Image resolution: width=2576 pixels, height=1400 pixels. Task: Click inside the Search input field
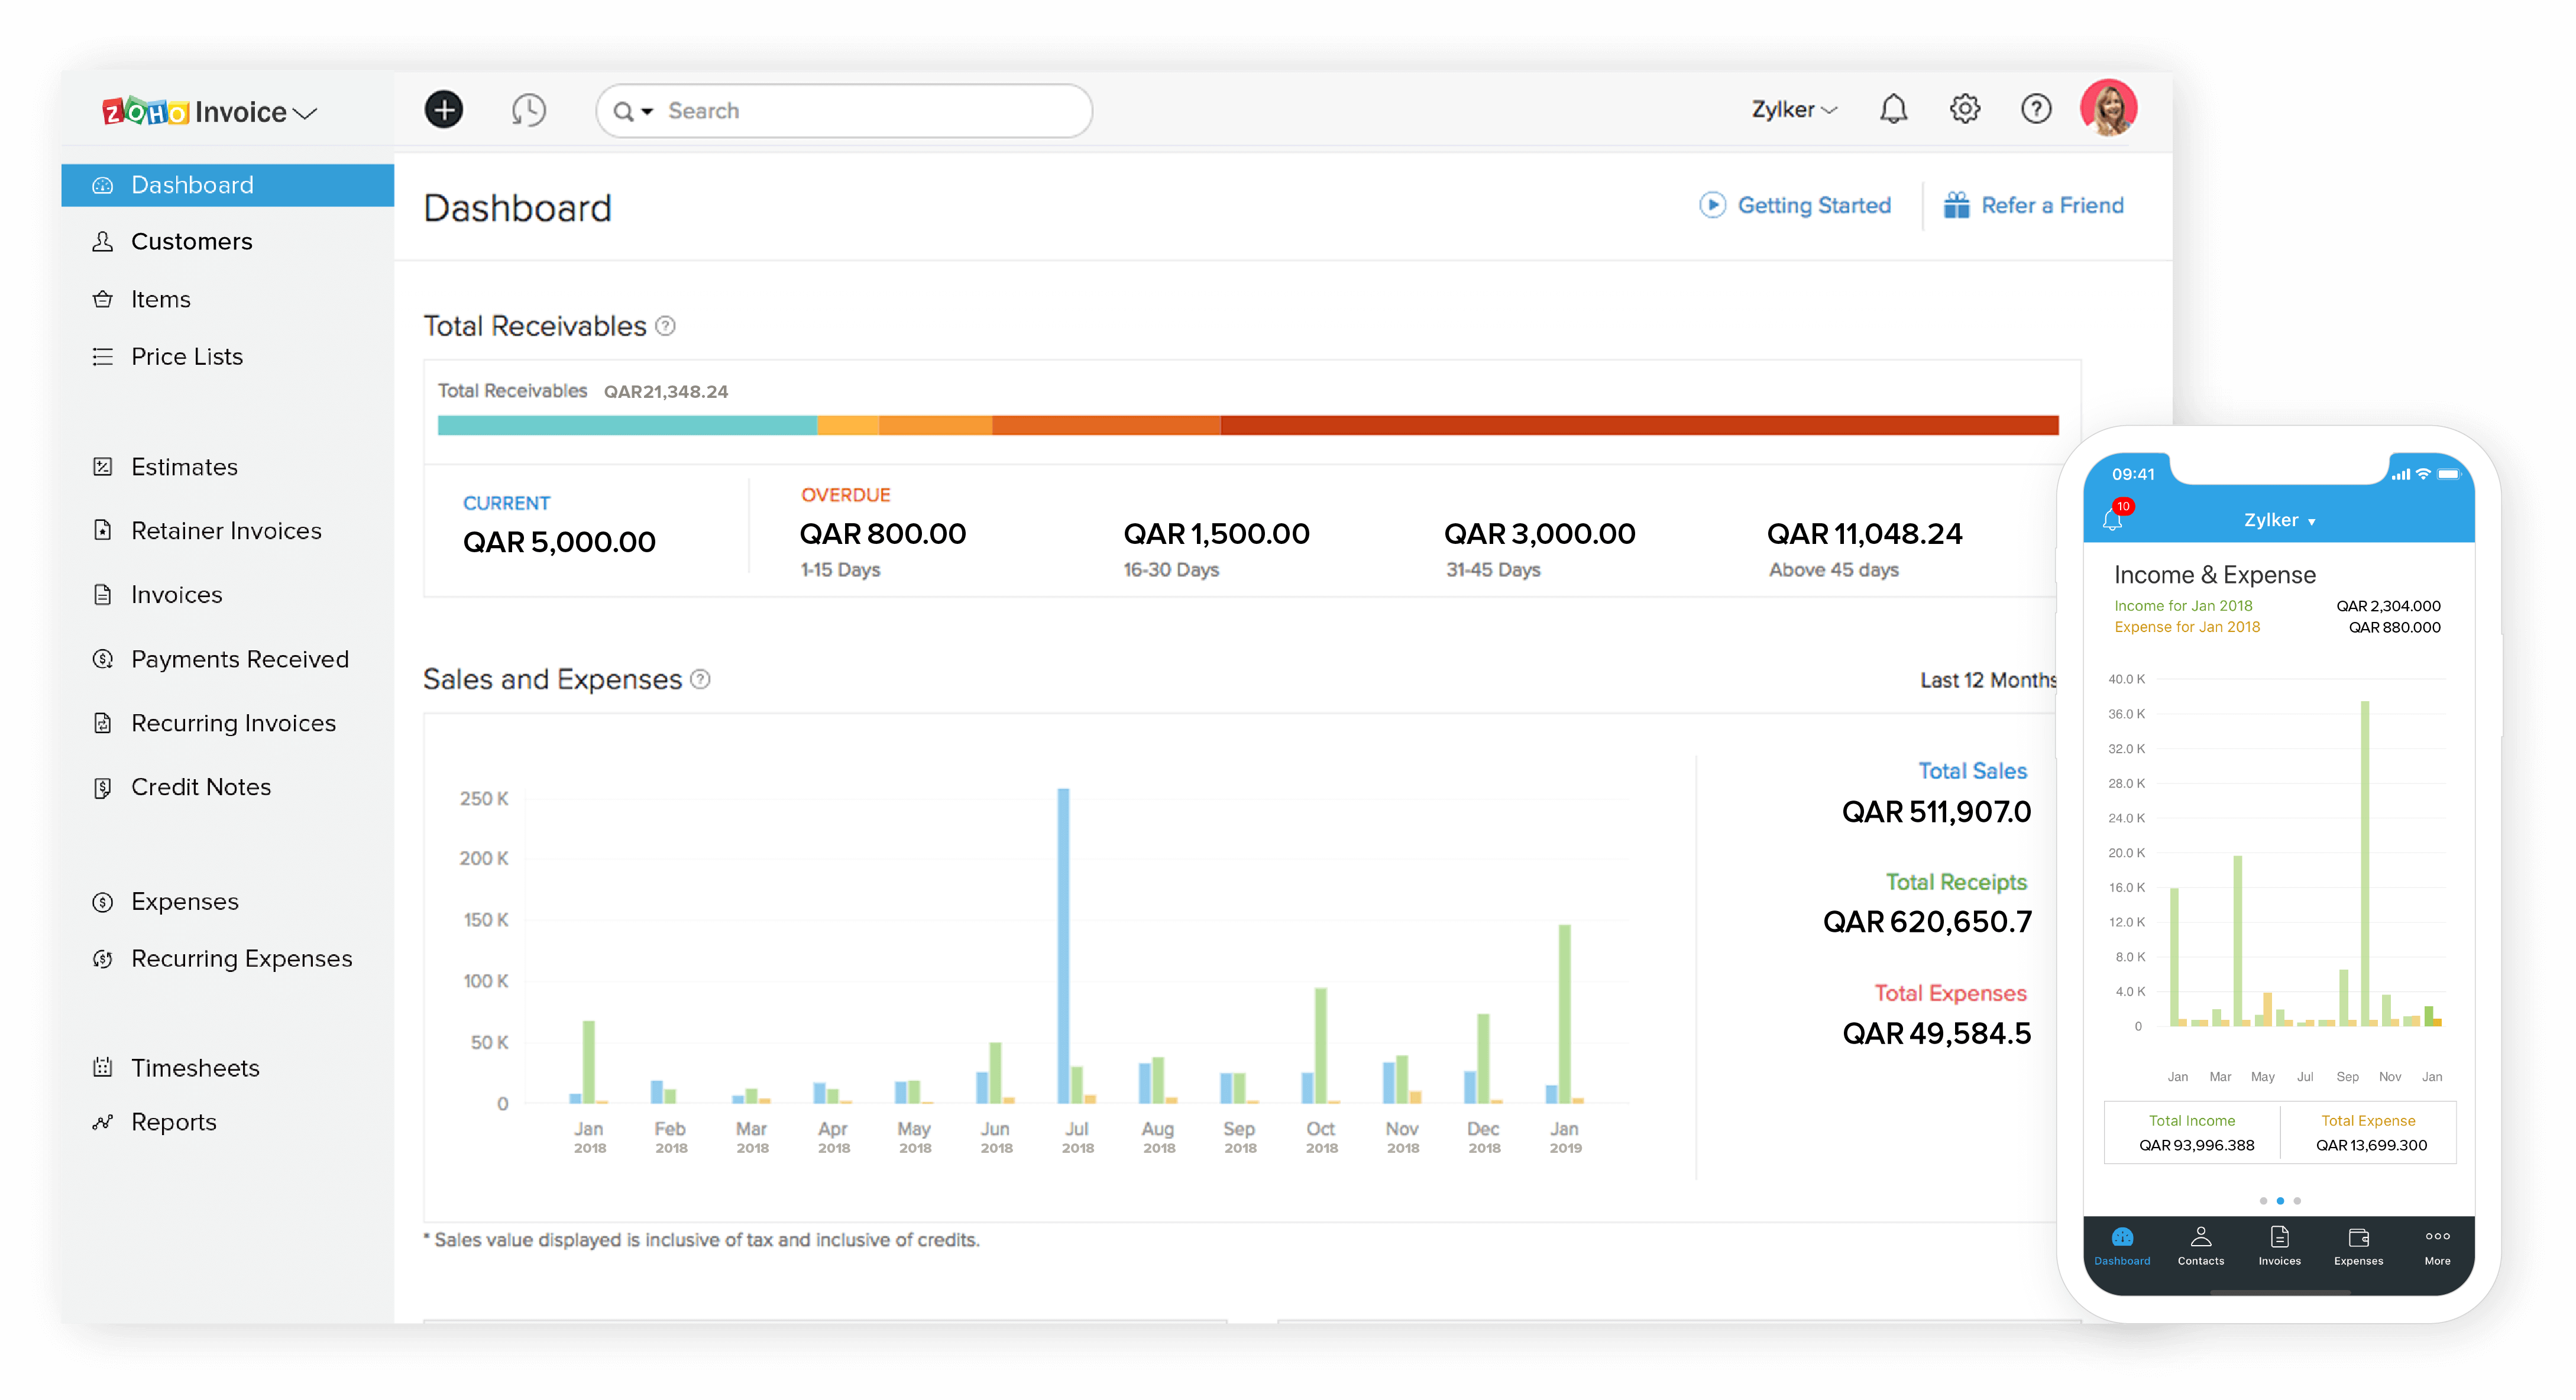coord(870,111)
